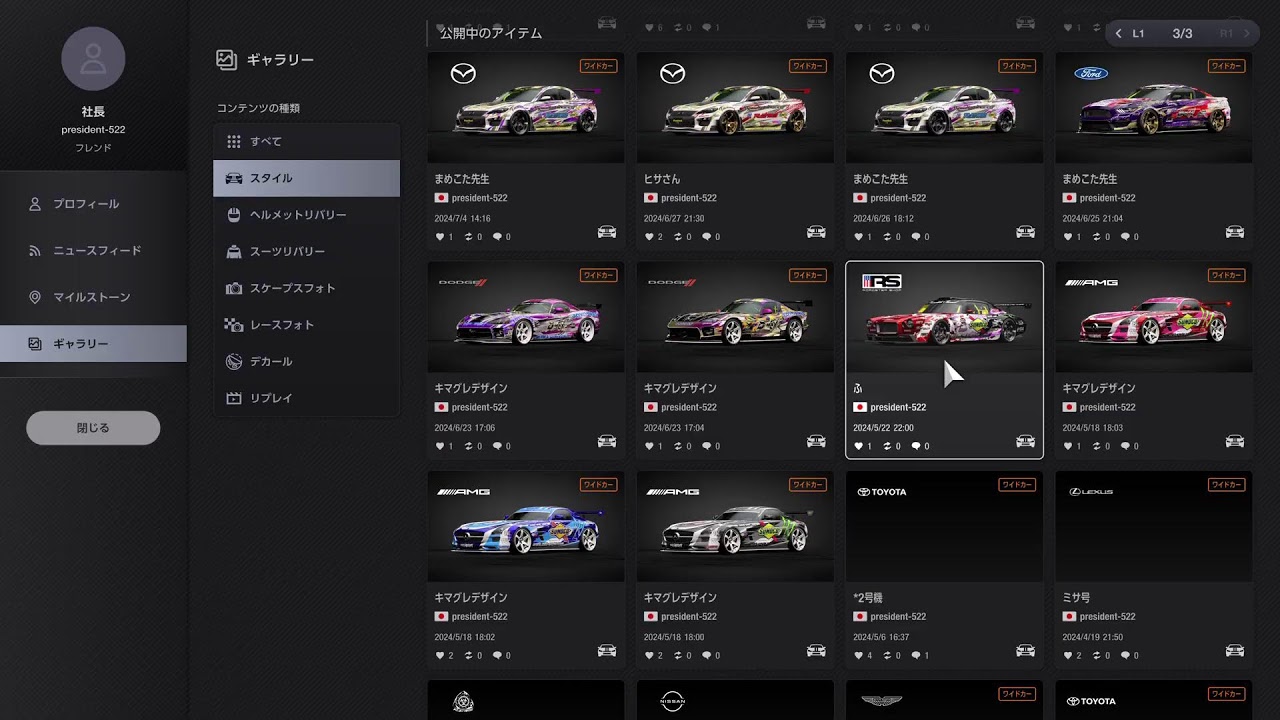The width and height of the screenshot is (1280, 720).
Task: Click president-522 name on ヒサさん card
Action: 689,198
